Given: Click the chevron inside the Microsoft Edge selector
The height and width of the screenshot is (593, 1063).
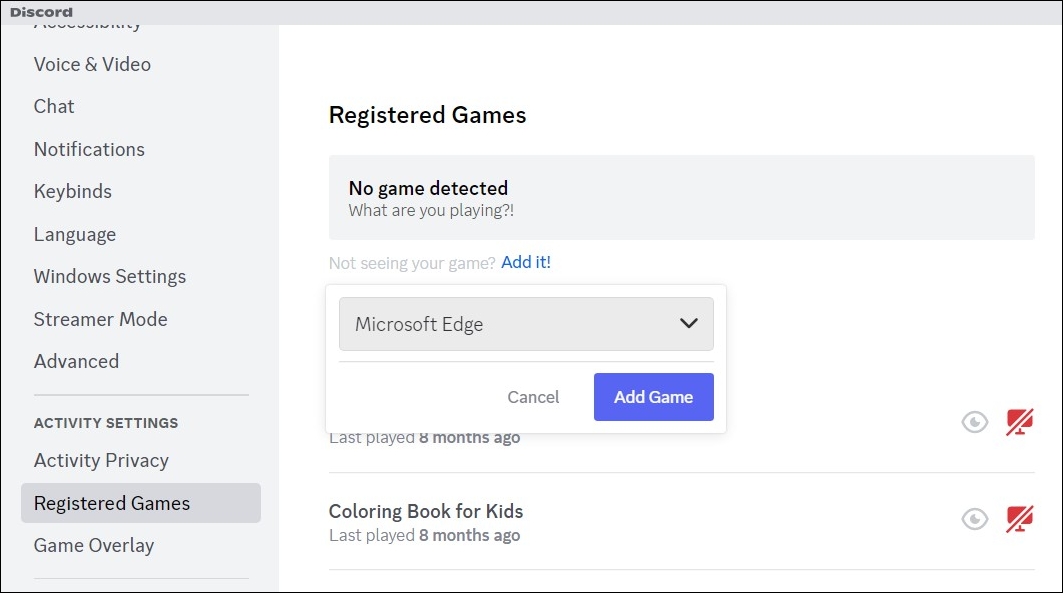Looking at the screenshot, I should [x=688, y=324].
